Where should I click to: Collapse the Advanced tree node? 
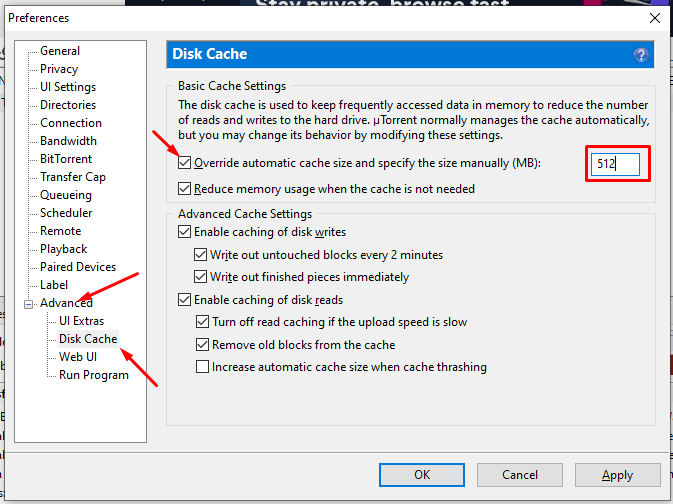click(x=30, y=303)
